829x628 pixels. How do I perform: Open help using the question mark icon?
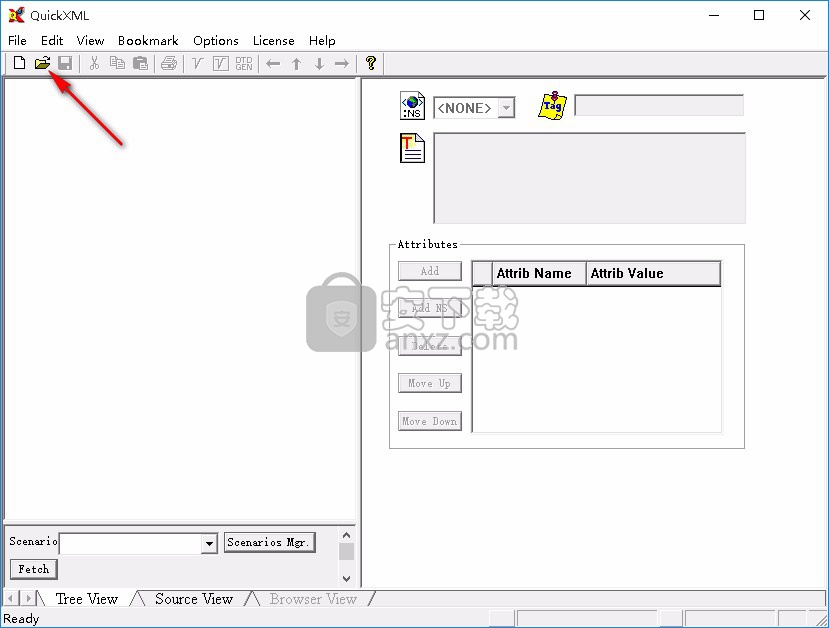(371, 63)
